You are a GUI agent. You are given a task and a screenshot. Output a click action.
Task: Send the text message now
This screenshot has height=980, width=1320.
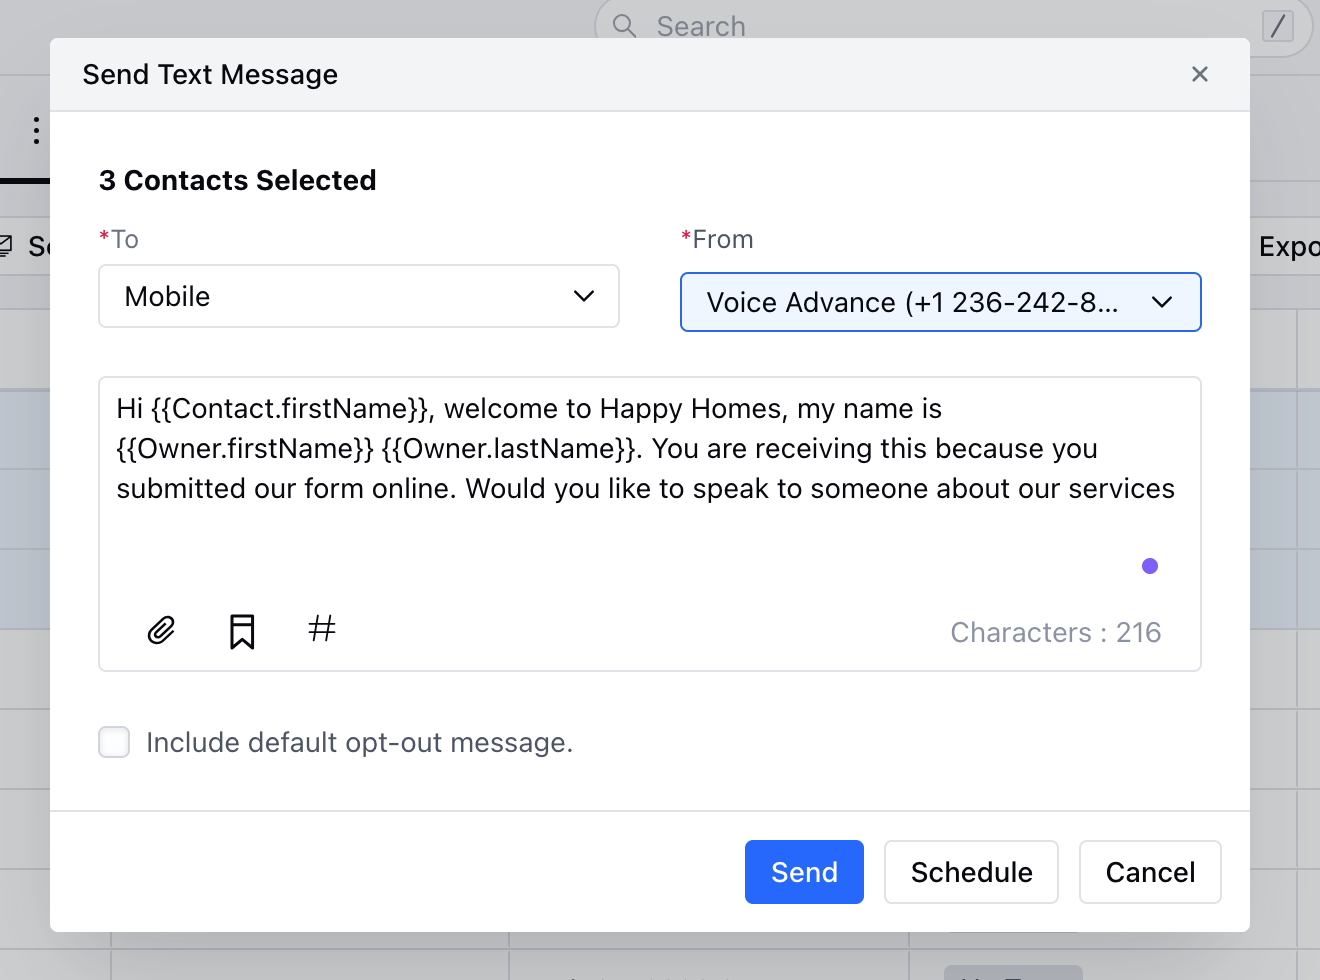[804, 872]
